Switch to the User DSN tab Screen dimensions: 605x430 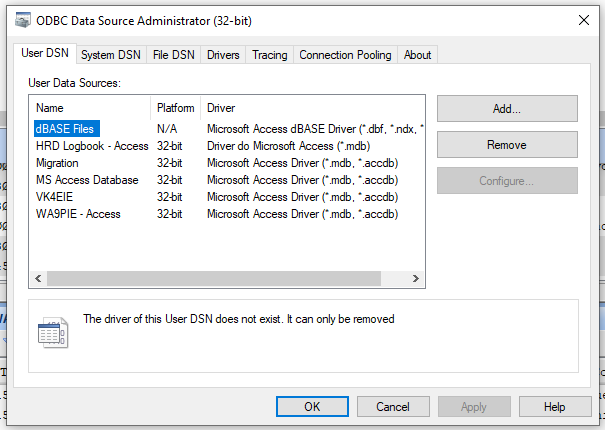[45, 53]
